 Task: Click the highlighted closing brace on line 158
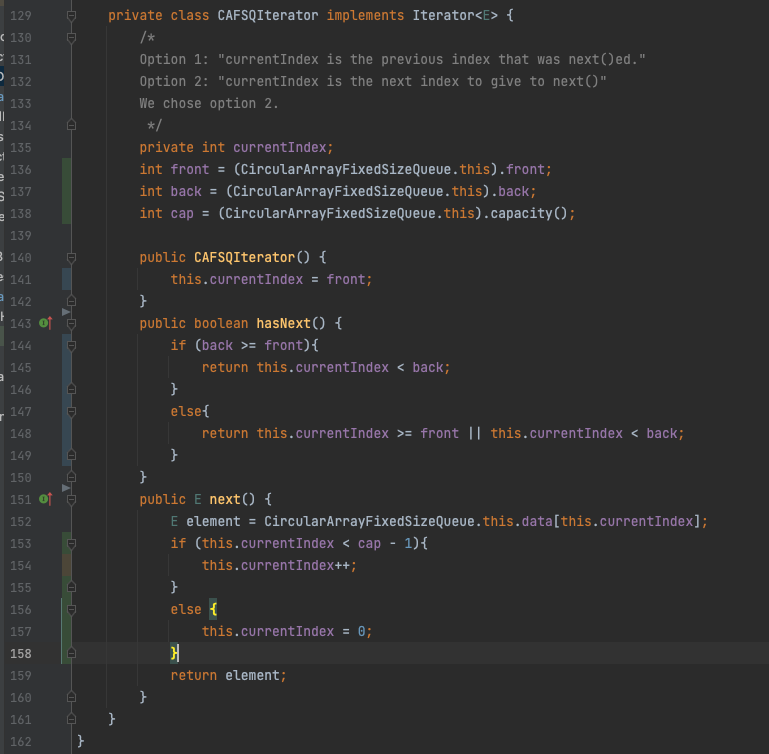(x=174, y=653)
